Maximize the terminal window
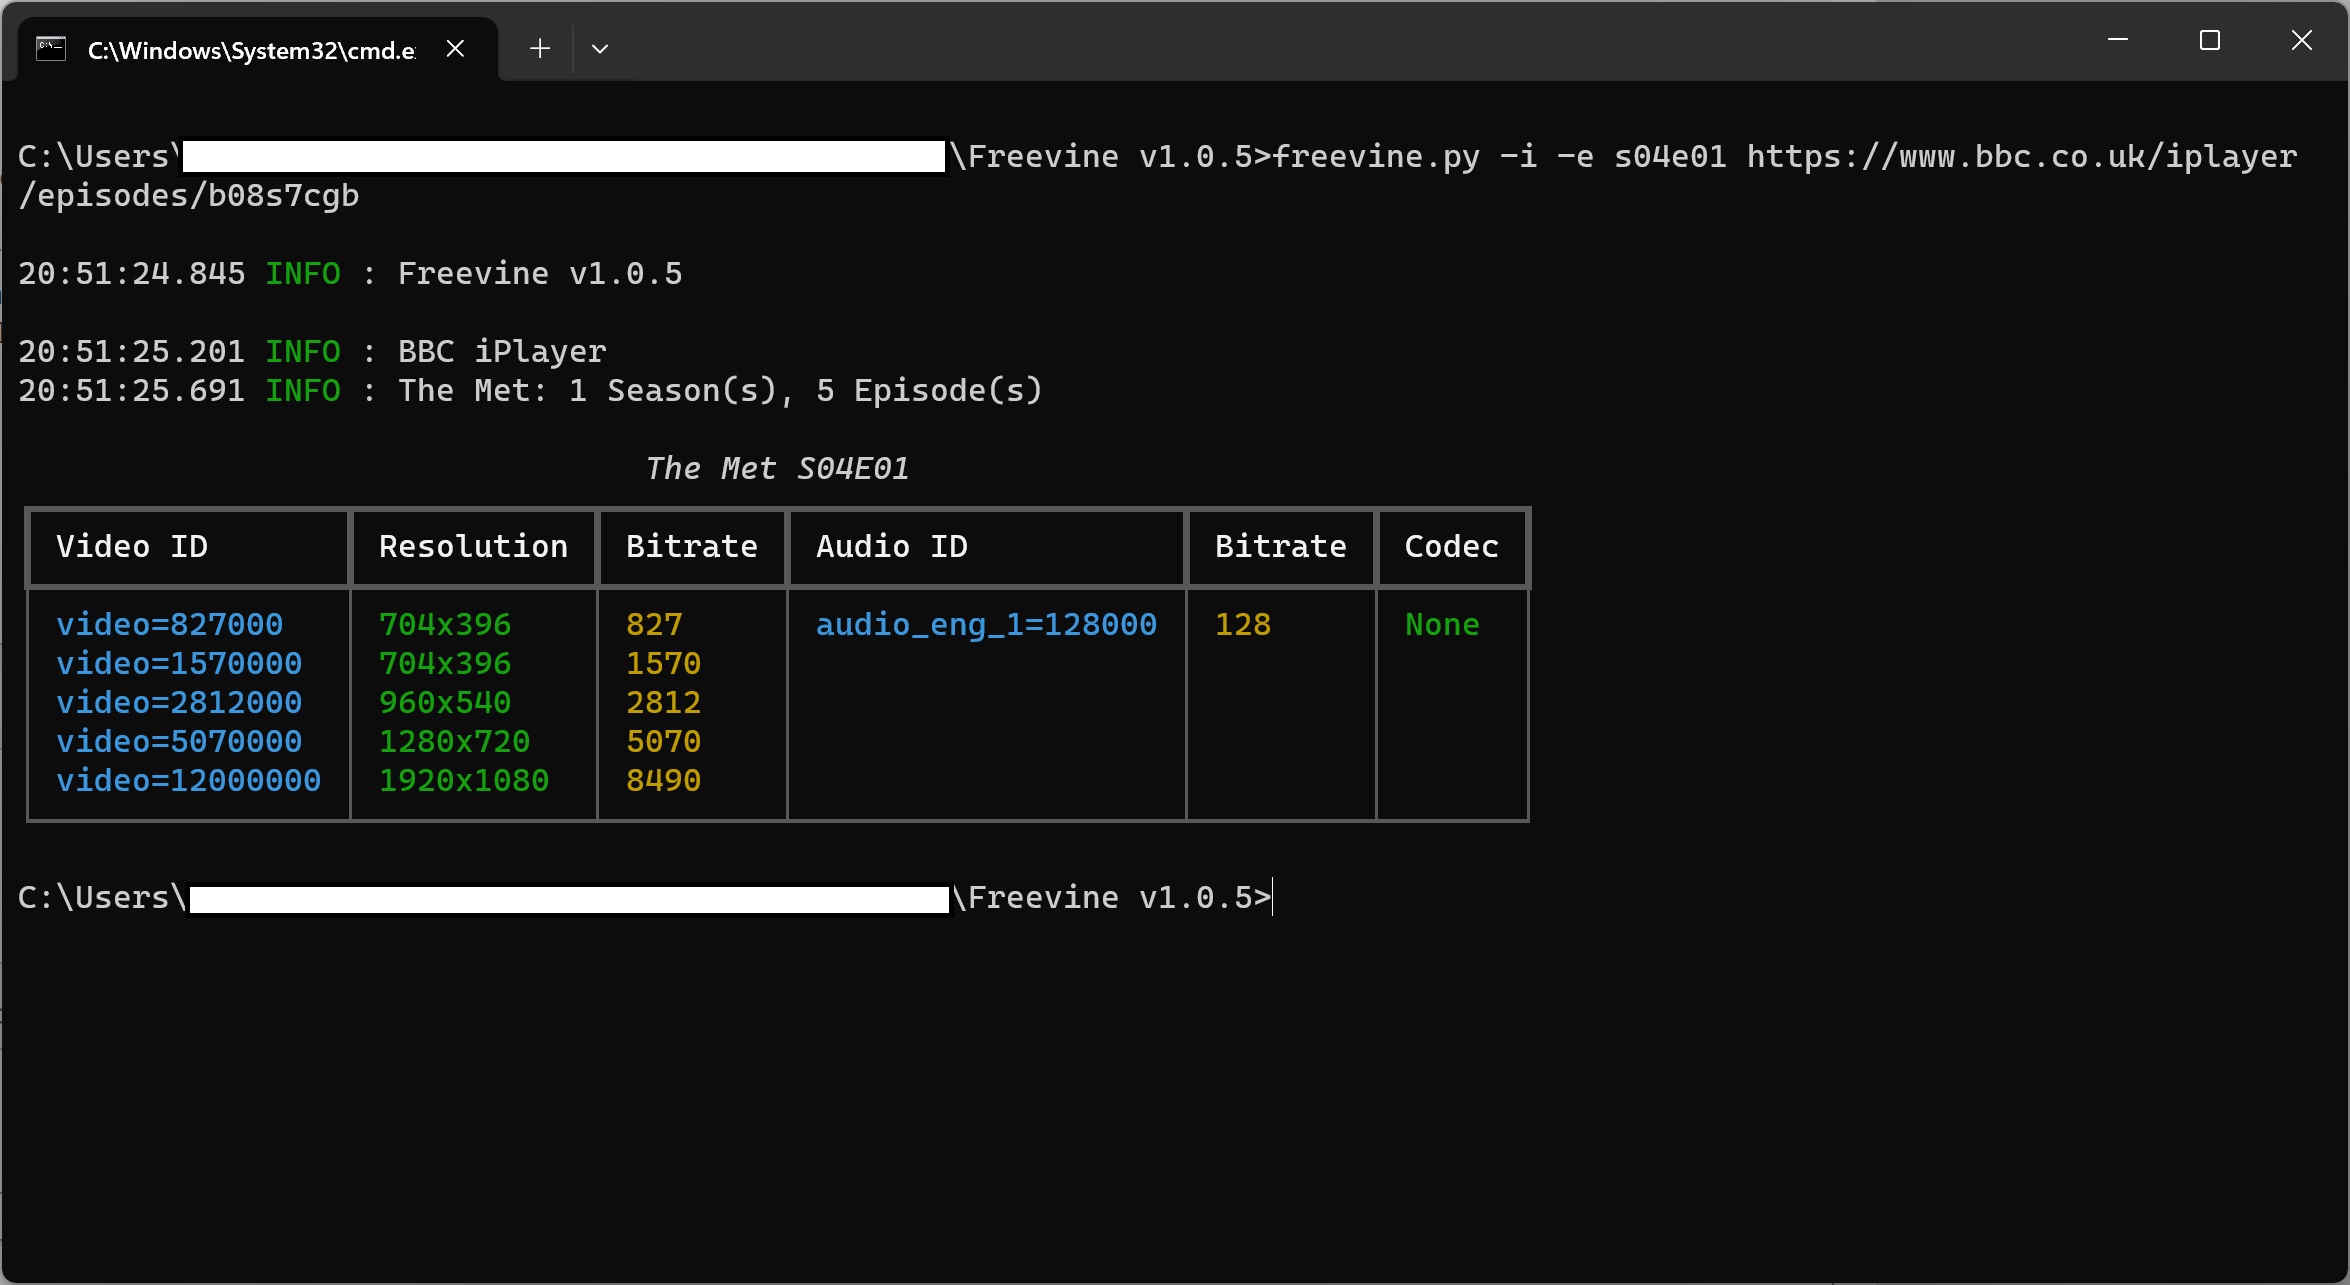 (x=2209, y=40)
